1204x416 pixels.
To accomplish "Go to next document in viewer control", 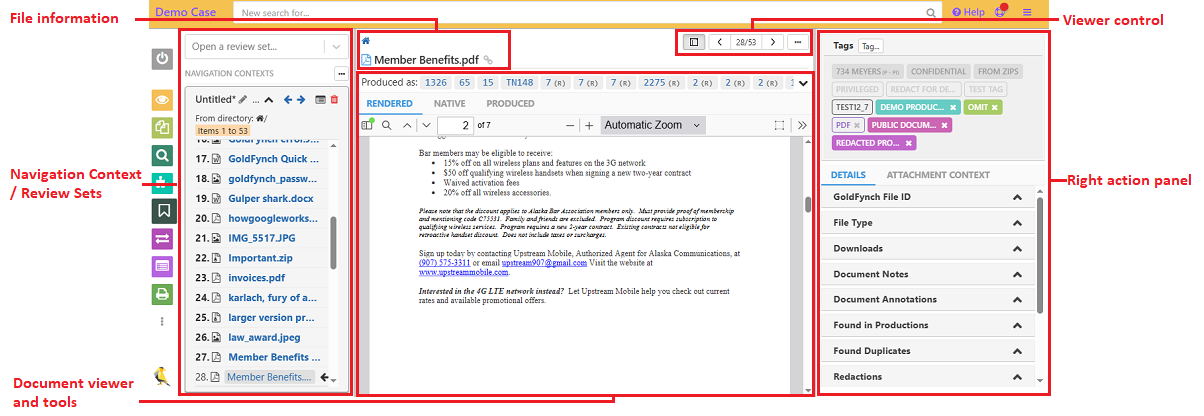I will click(x=772, y=43).
